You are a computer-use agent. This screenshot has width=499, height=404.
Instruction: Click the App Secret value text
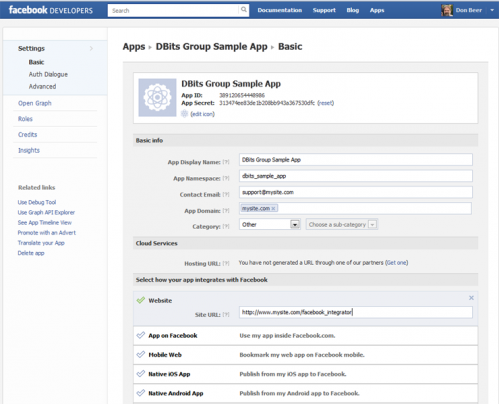tap(267, 103)
